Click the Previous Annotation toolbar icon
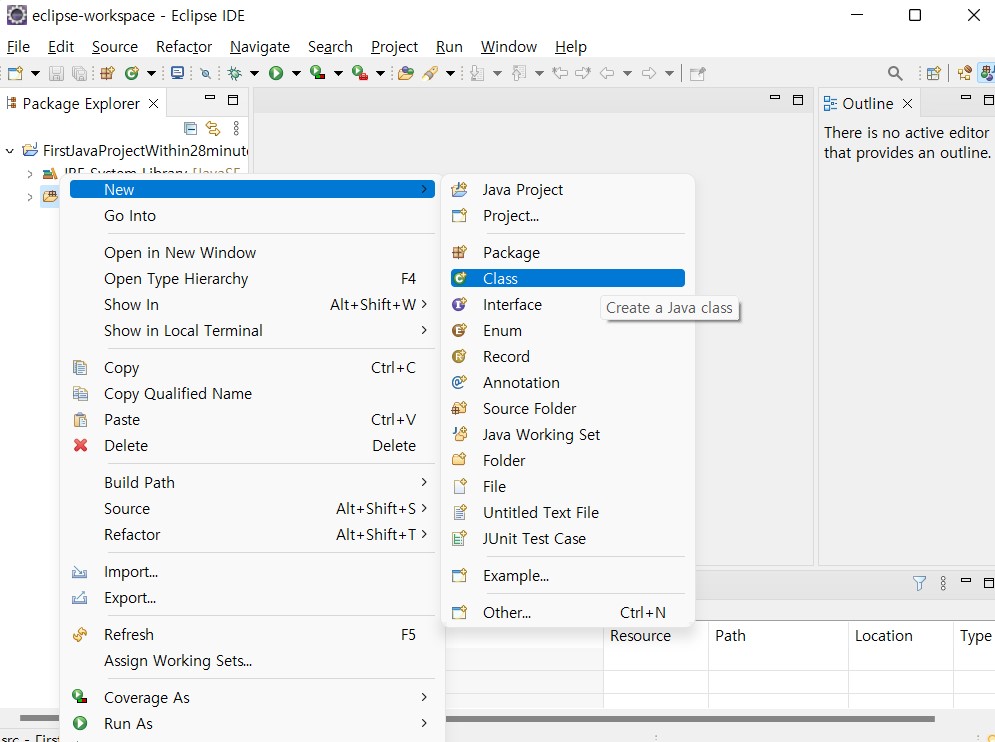995x742 pixels. pos(519,74)
